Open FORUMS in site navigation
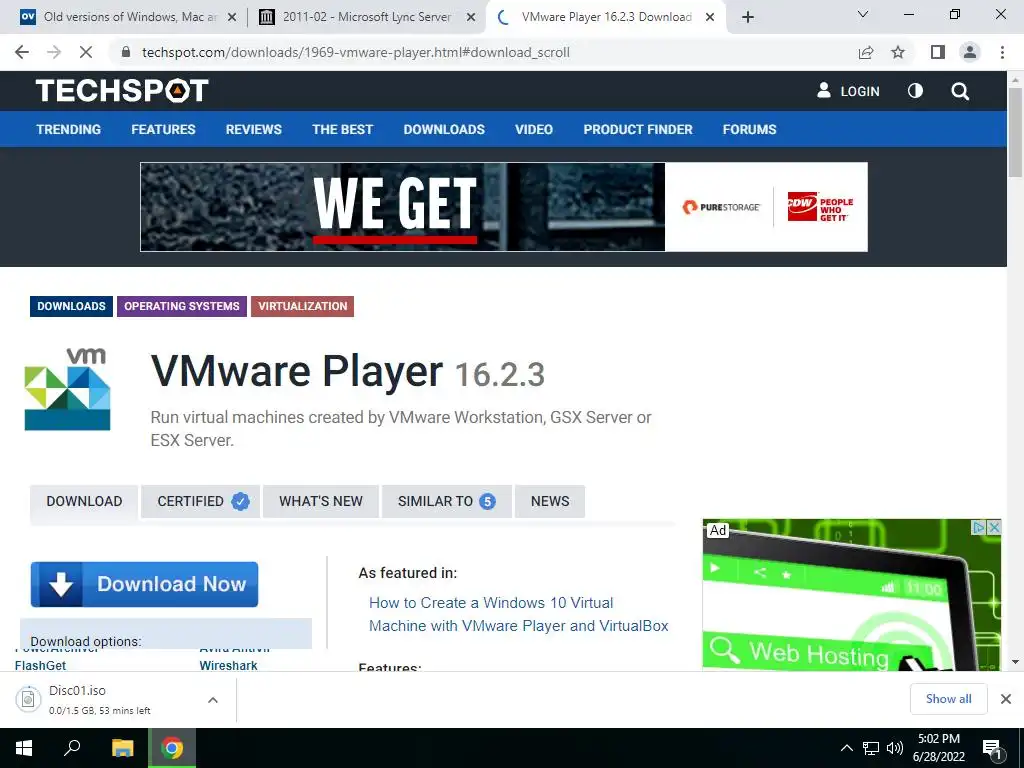The height and width of the screenshot is (768, 1024). pos(750,129)
